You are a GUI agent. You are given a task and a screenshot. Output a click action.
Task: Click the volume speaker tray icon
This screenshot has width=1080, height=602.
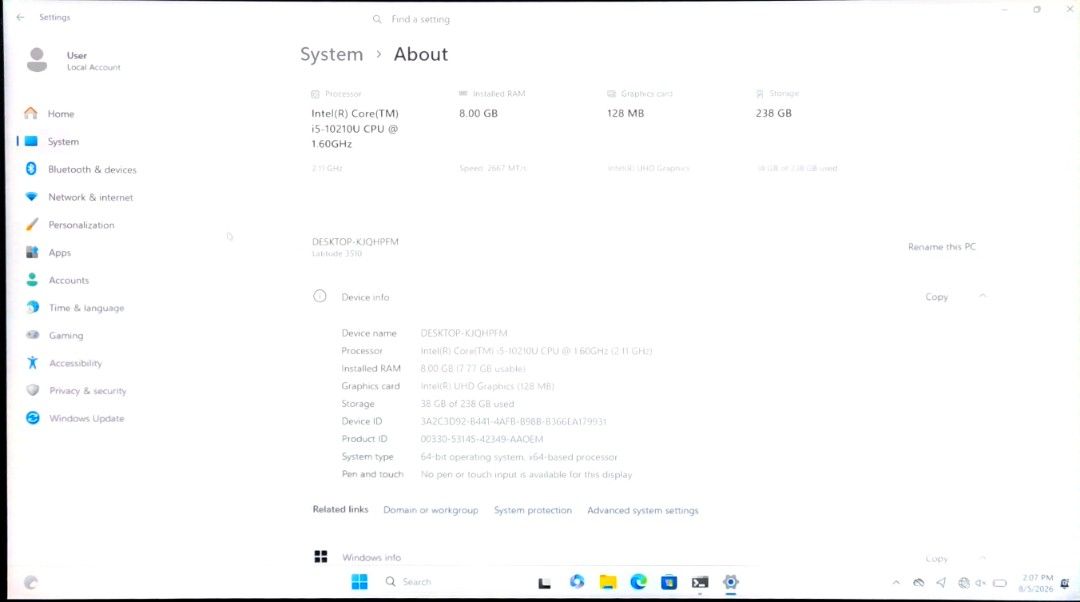980,583
